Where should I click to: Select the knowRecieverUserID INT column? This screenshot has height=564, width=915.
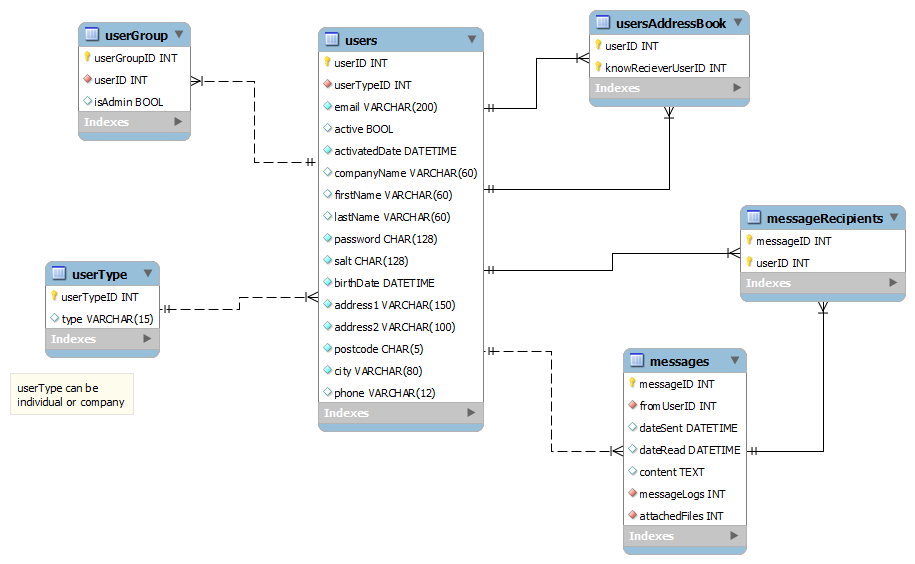(x=665, y=68)
